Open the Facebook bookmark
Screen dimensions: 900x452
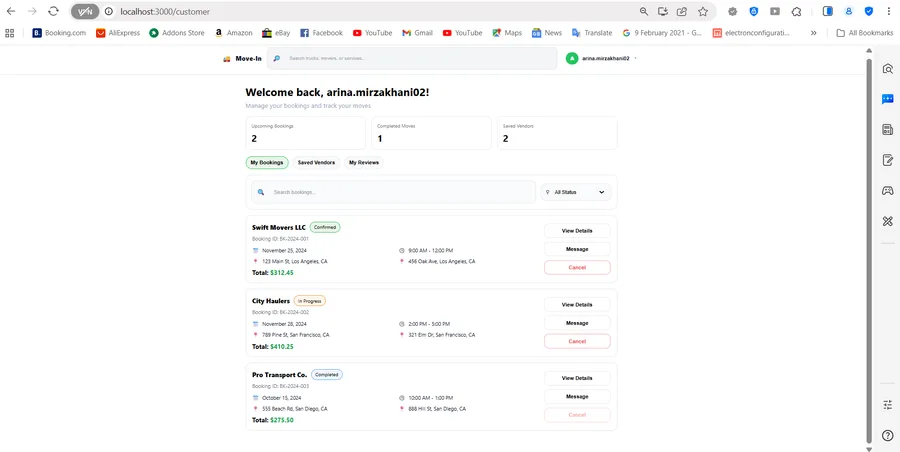click(x=321, y=33)
